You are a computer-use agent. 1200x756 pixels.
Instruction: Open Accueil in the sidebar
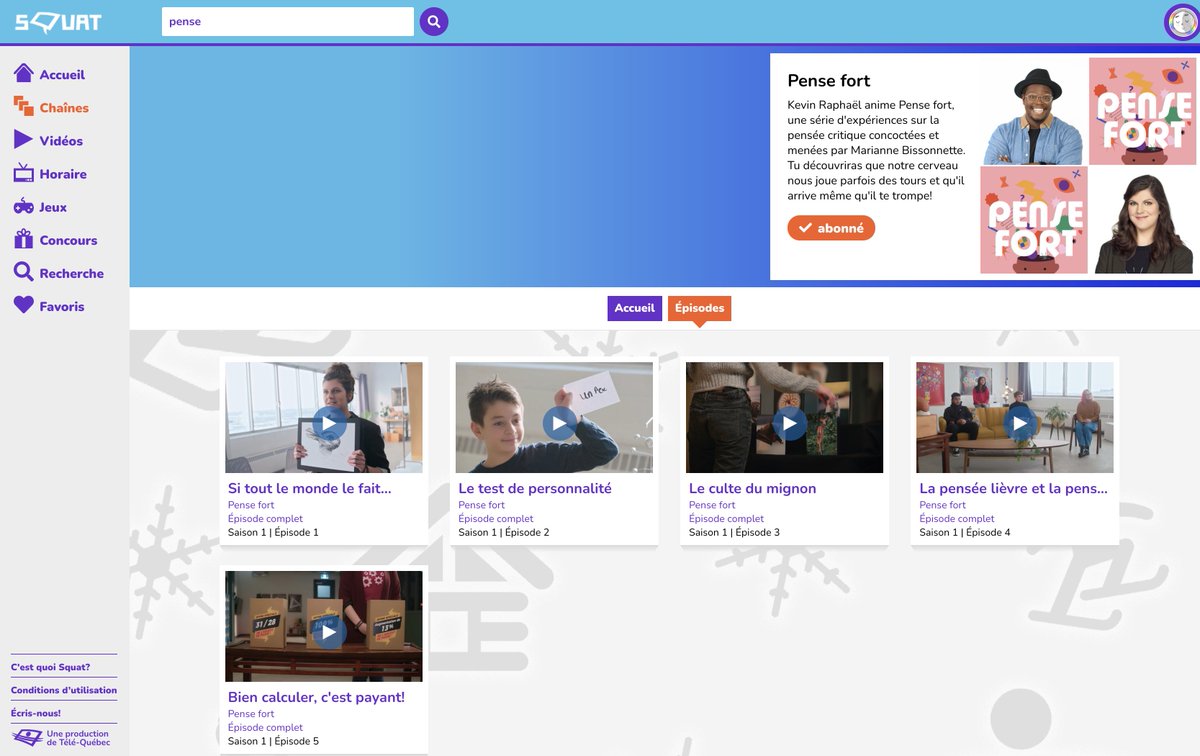62,75
